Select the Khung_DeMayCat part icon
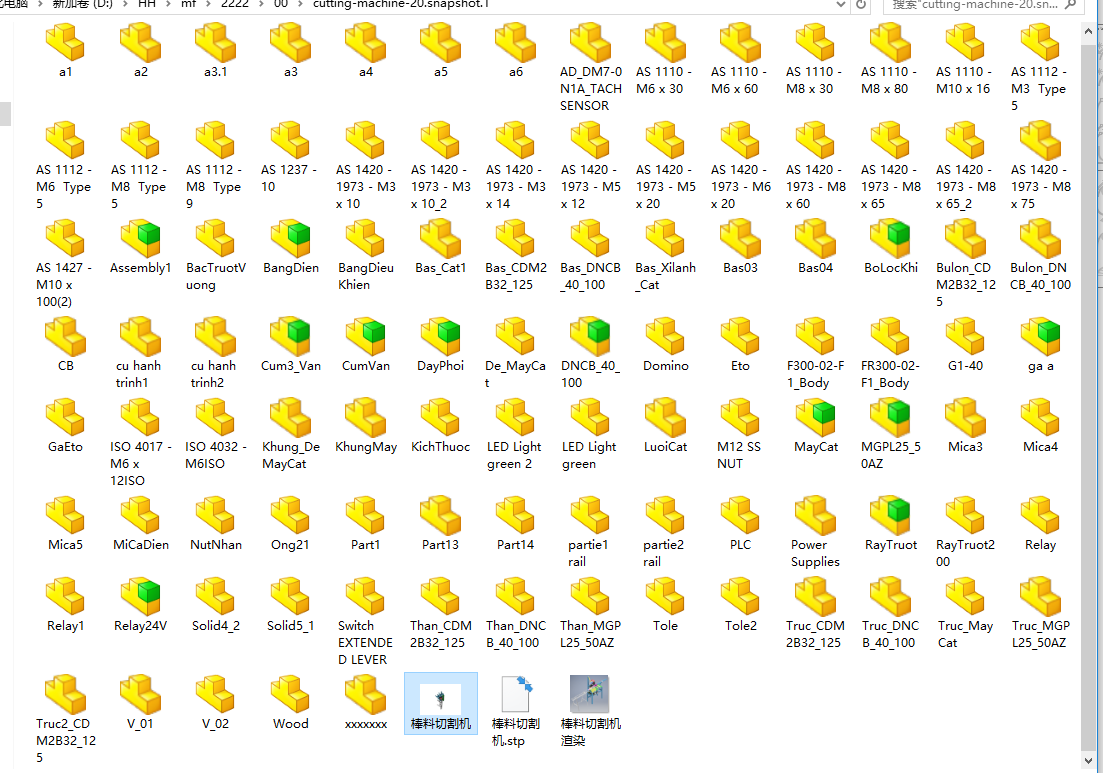Screen dimensions: 1103x773 coord(291,416)
